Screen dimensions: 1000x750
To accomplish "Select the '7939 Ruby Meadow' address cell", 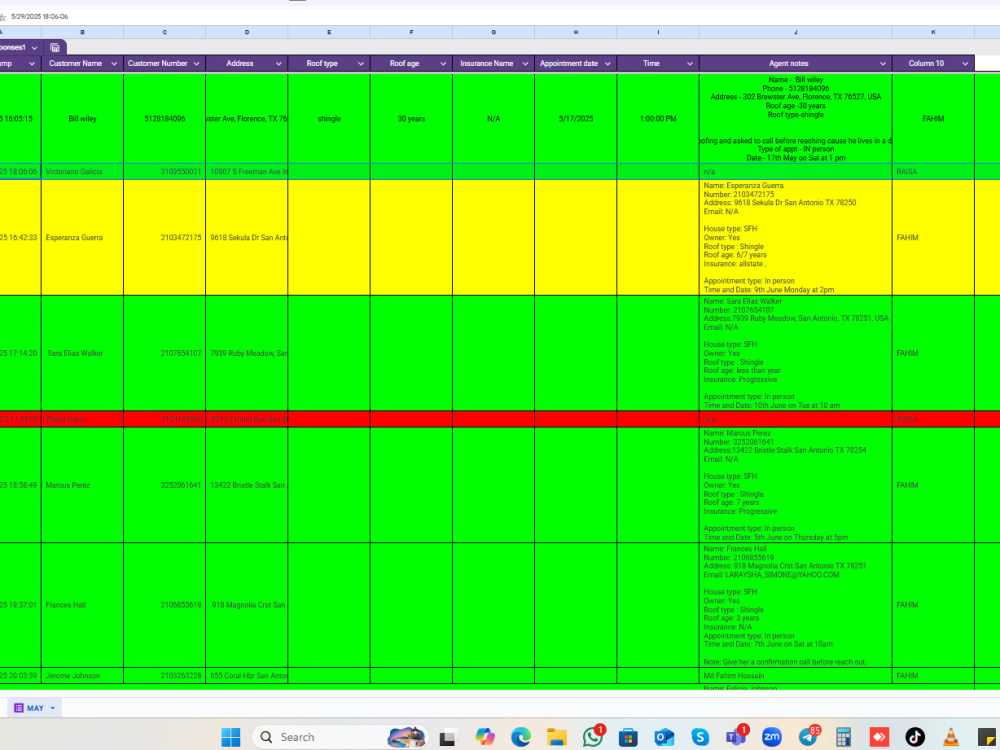I will click(247, 353).
